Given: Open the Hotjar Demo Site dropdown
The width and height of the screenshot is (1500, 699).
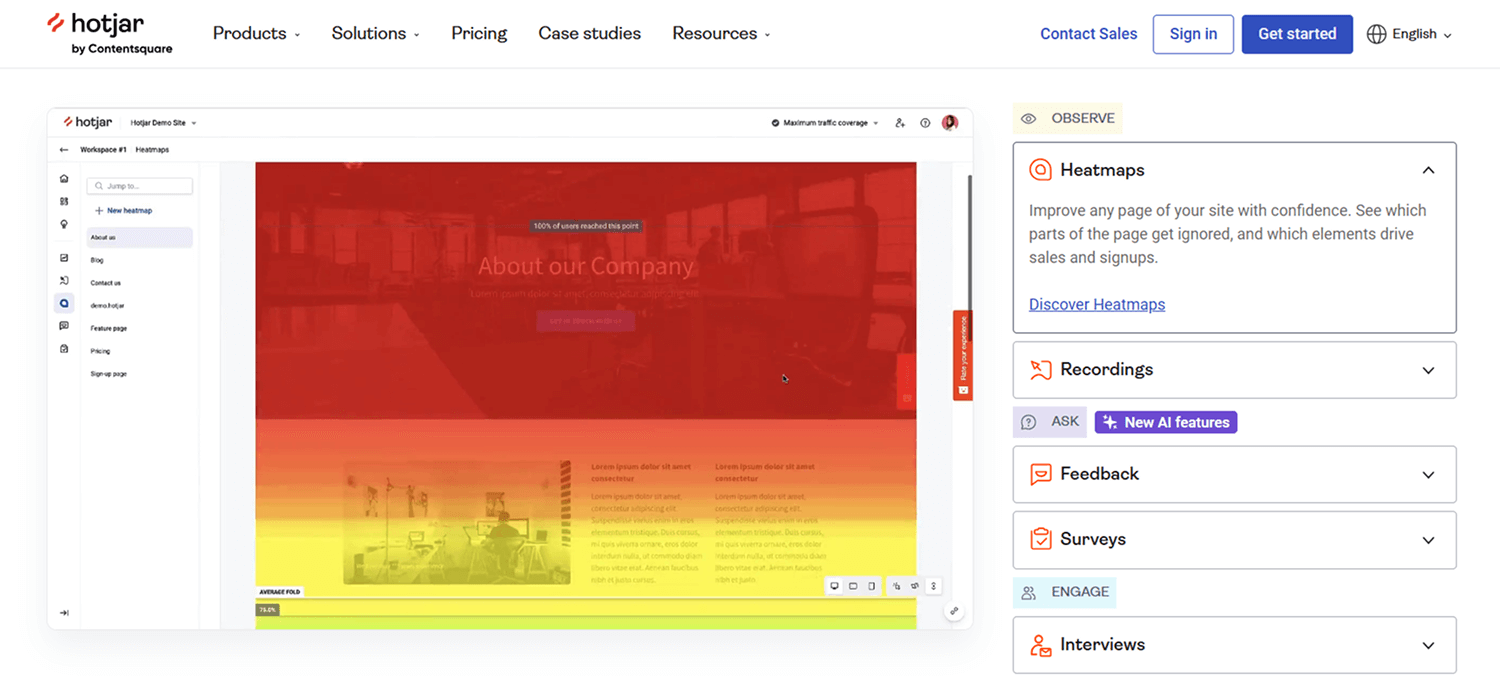Looking at the screenshot, I should 164,123.
